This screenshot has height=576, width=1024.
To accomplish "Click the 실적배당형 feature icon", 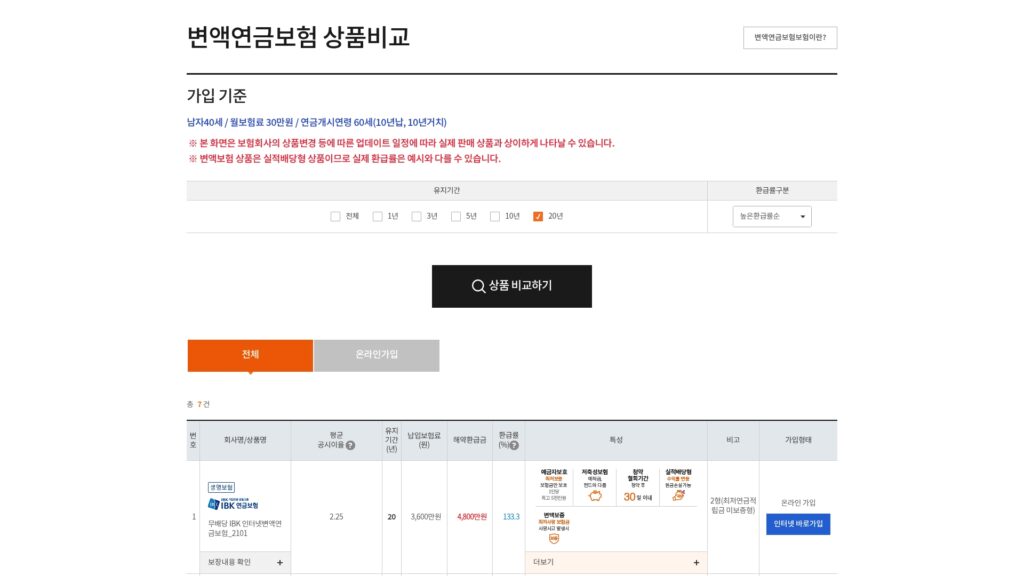I will [679, 494].
